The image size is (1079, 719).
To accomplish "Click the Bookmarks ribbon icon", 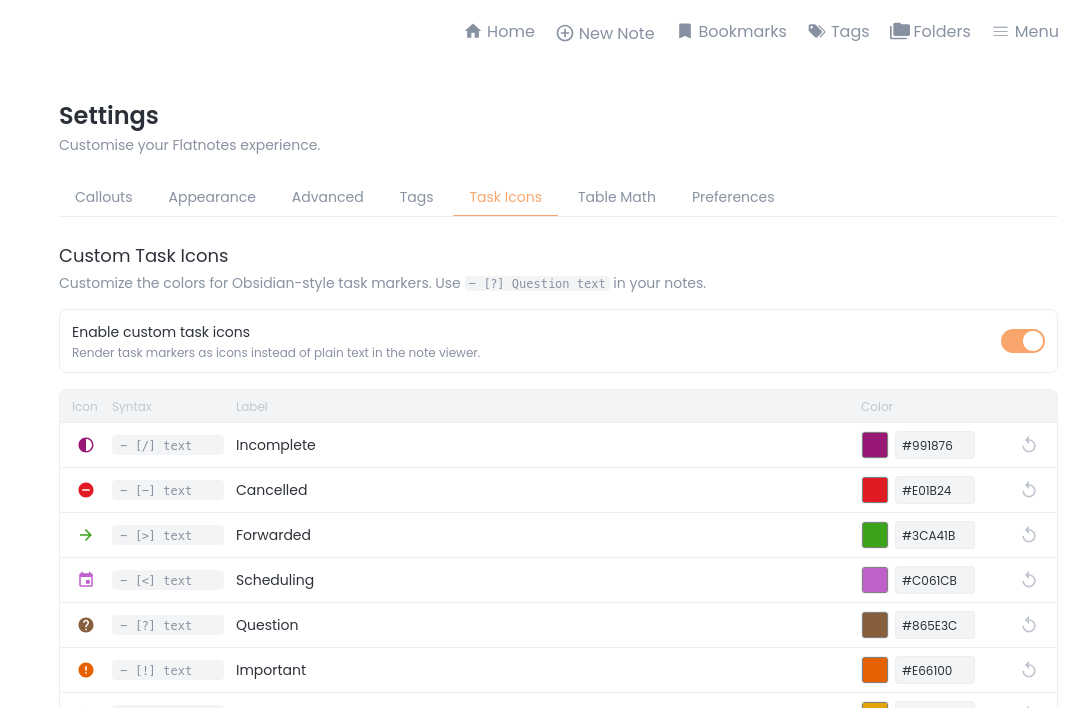I will 684,31.
